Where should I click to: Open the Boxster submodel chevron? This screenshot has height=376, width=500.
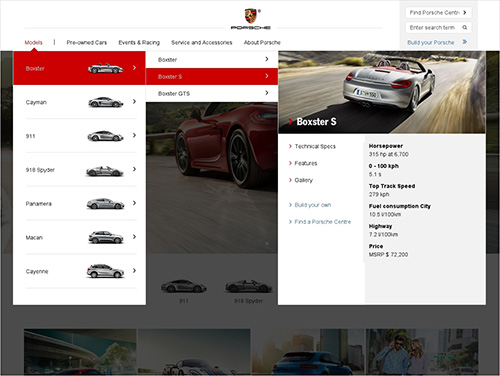267,59
